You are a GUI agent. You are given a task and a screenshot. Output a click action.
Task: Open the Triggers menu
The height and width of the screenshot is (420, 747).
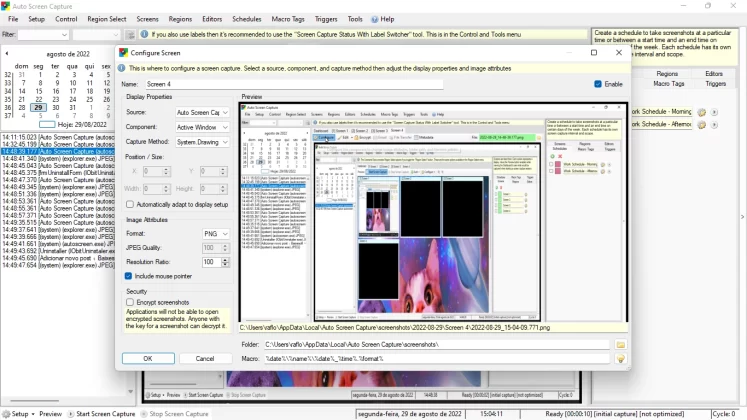326,19
